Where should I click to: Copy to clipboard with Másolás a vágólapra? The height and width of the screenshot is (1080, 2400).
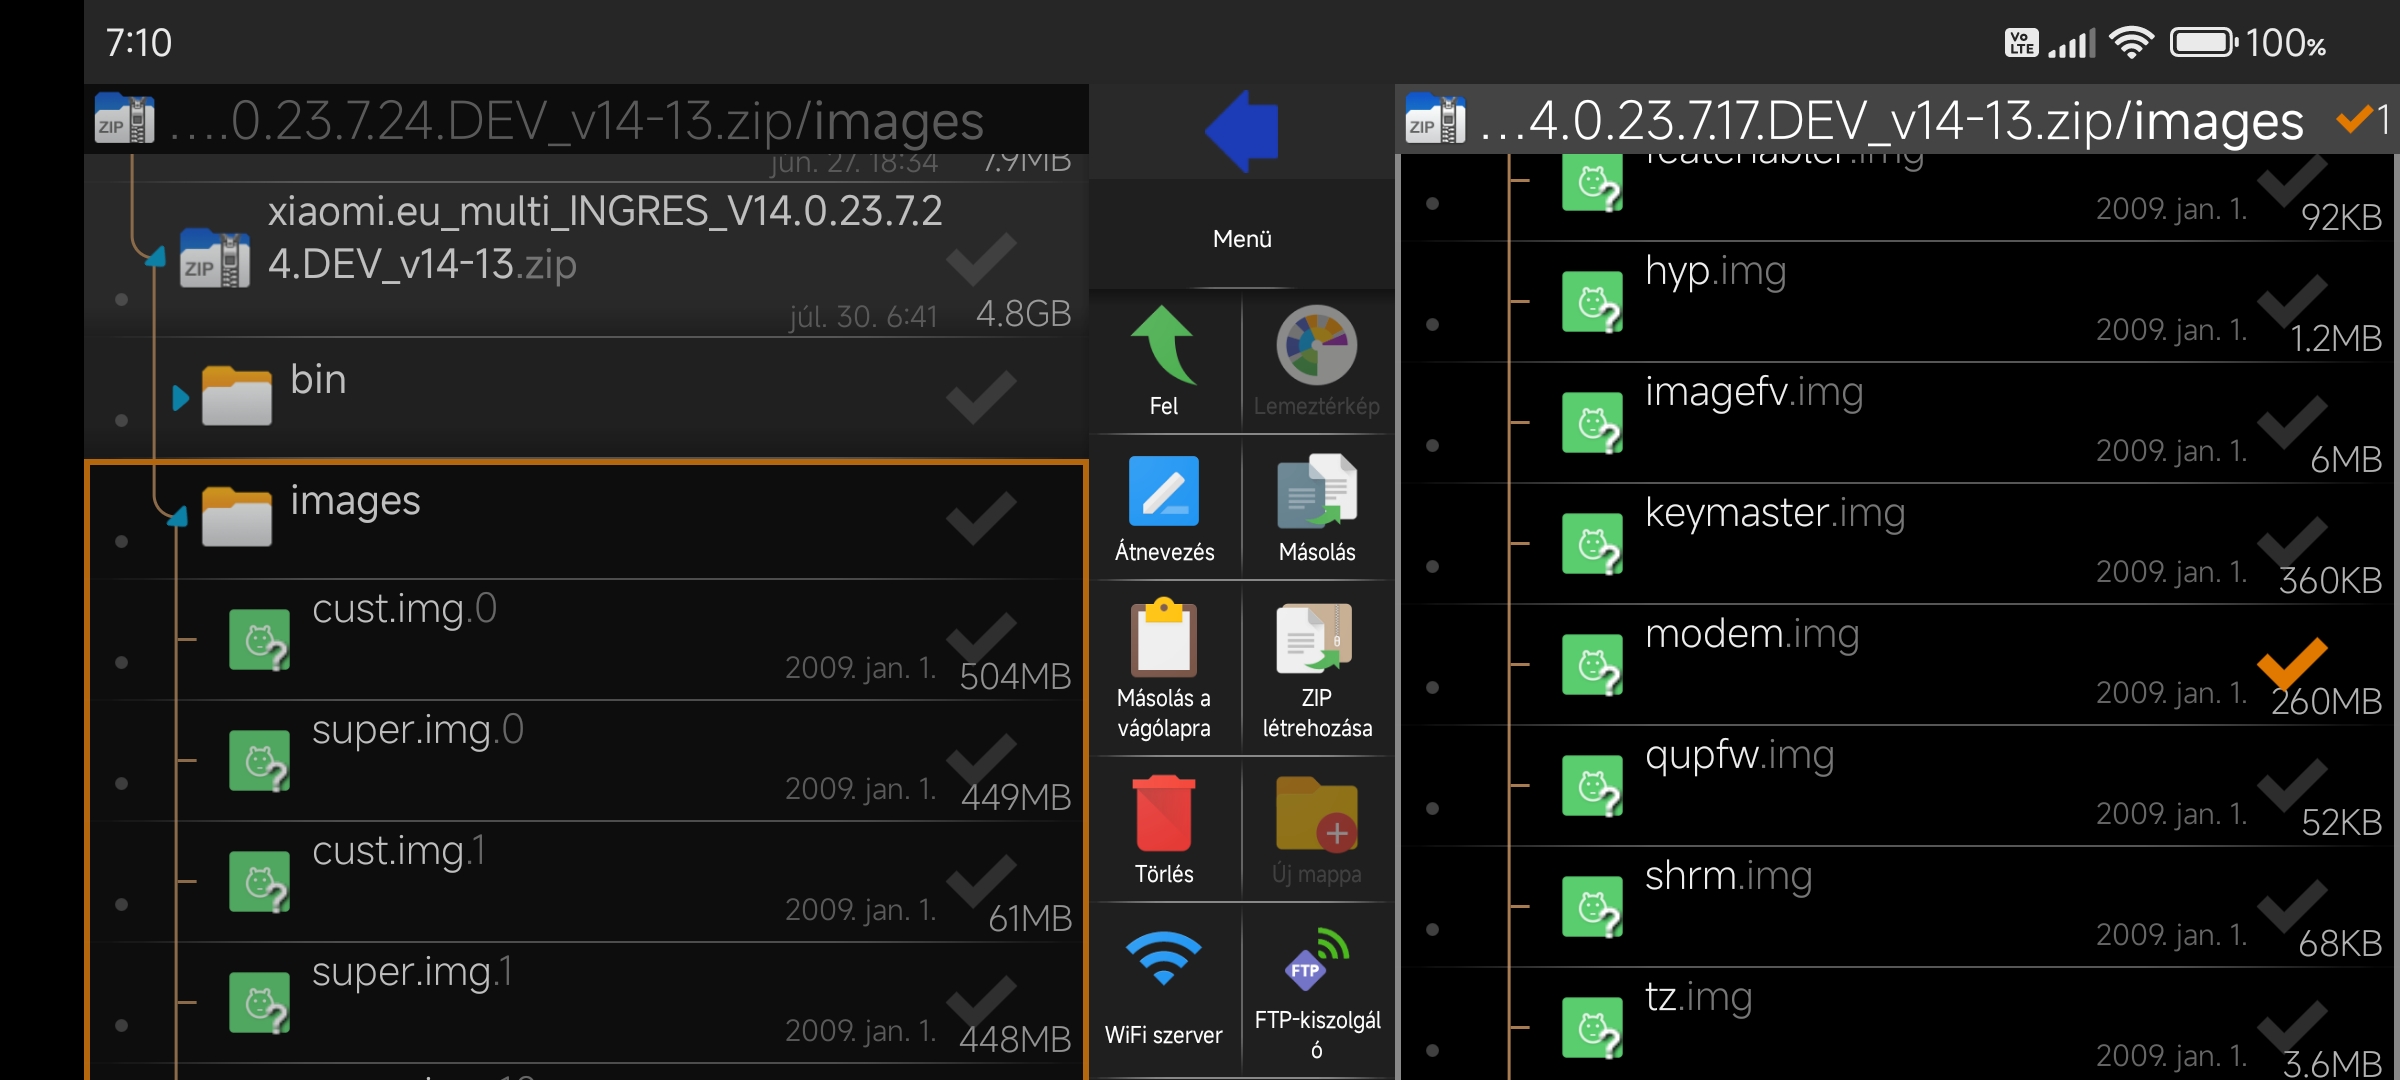(1164, 669)
